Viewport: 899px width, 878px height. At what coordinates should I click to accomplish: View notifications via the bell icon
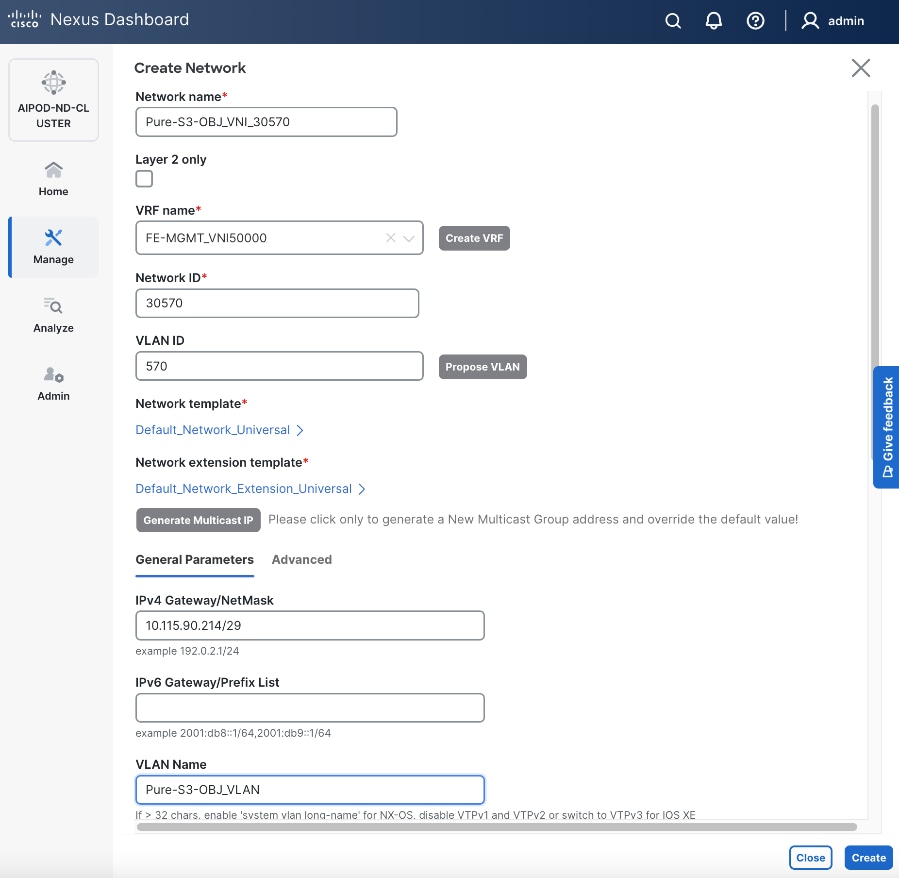pos(713,20)
